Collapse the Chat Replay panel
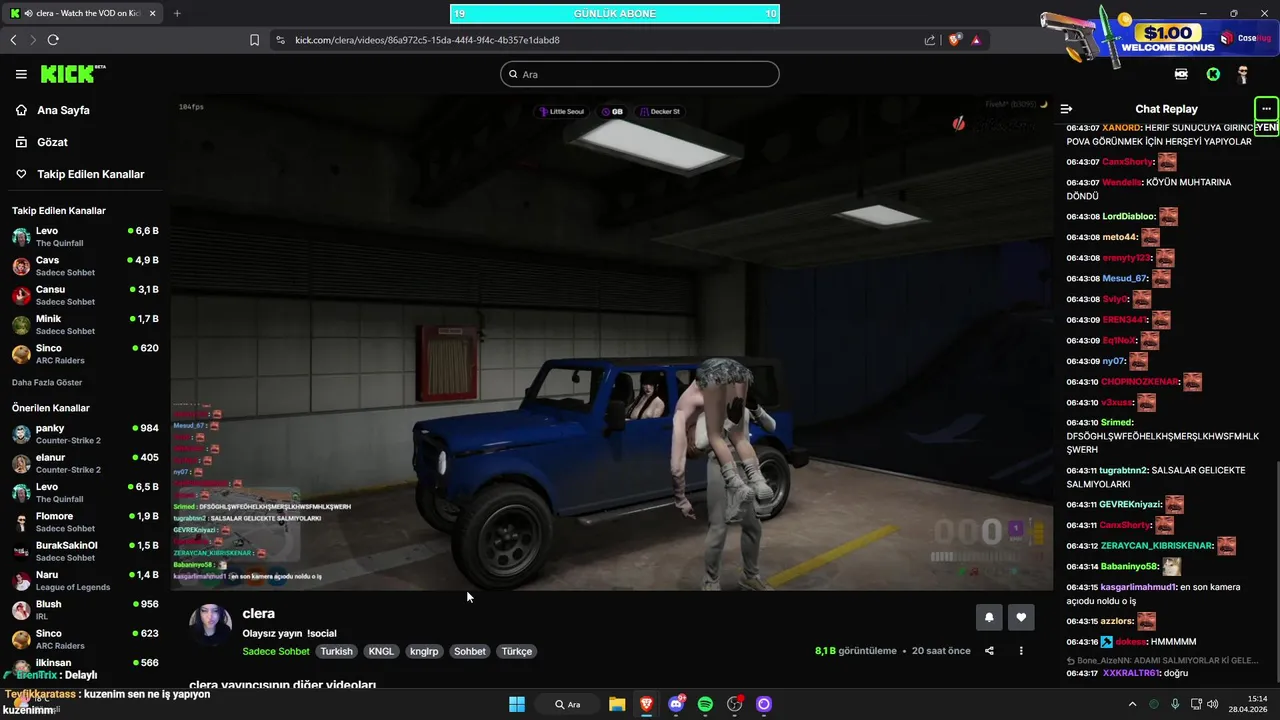The image size is (1280, 720). coord(1066,109)
